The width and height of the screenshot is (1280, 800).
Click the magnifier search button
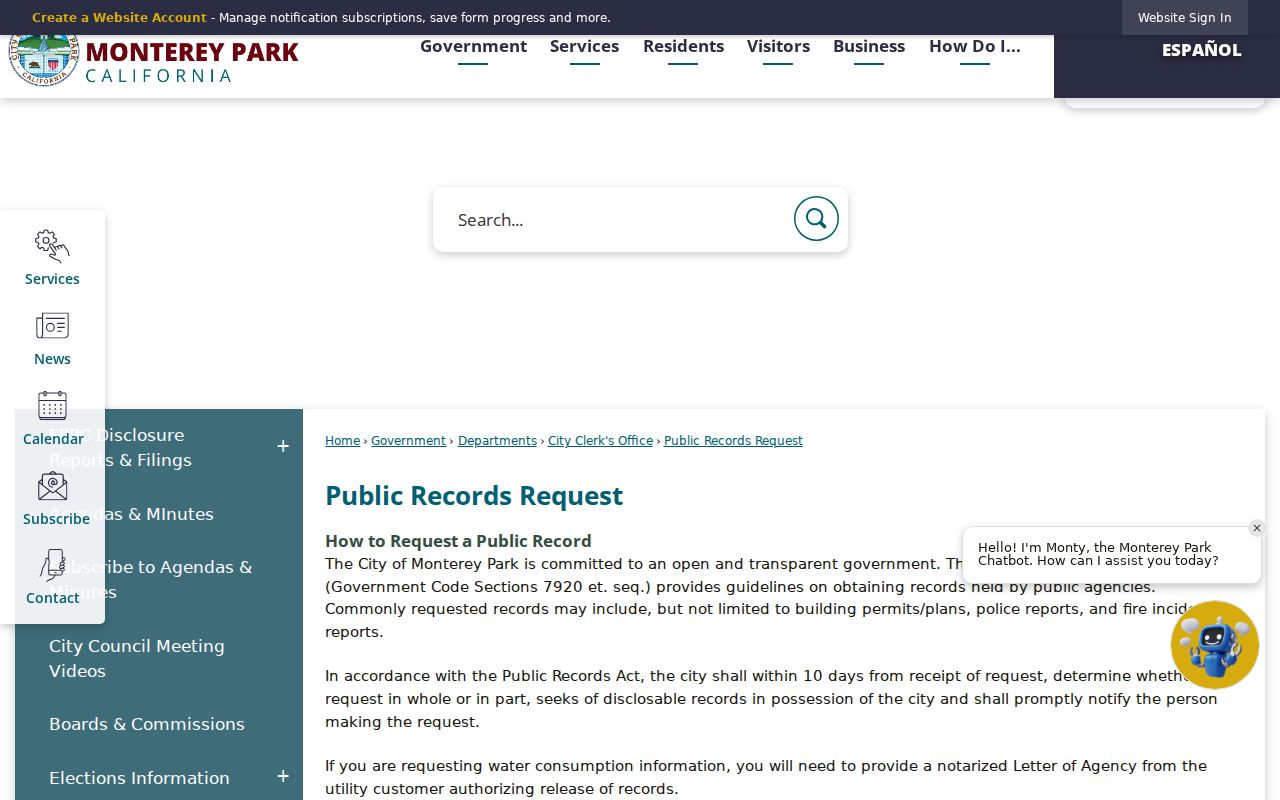click(x=816, y=219)
